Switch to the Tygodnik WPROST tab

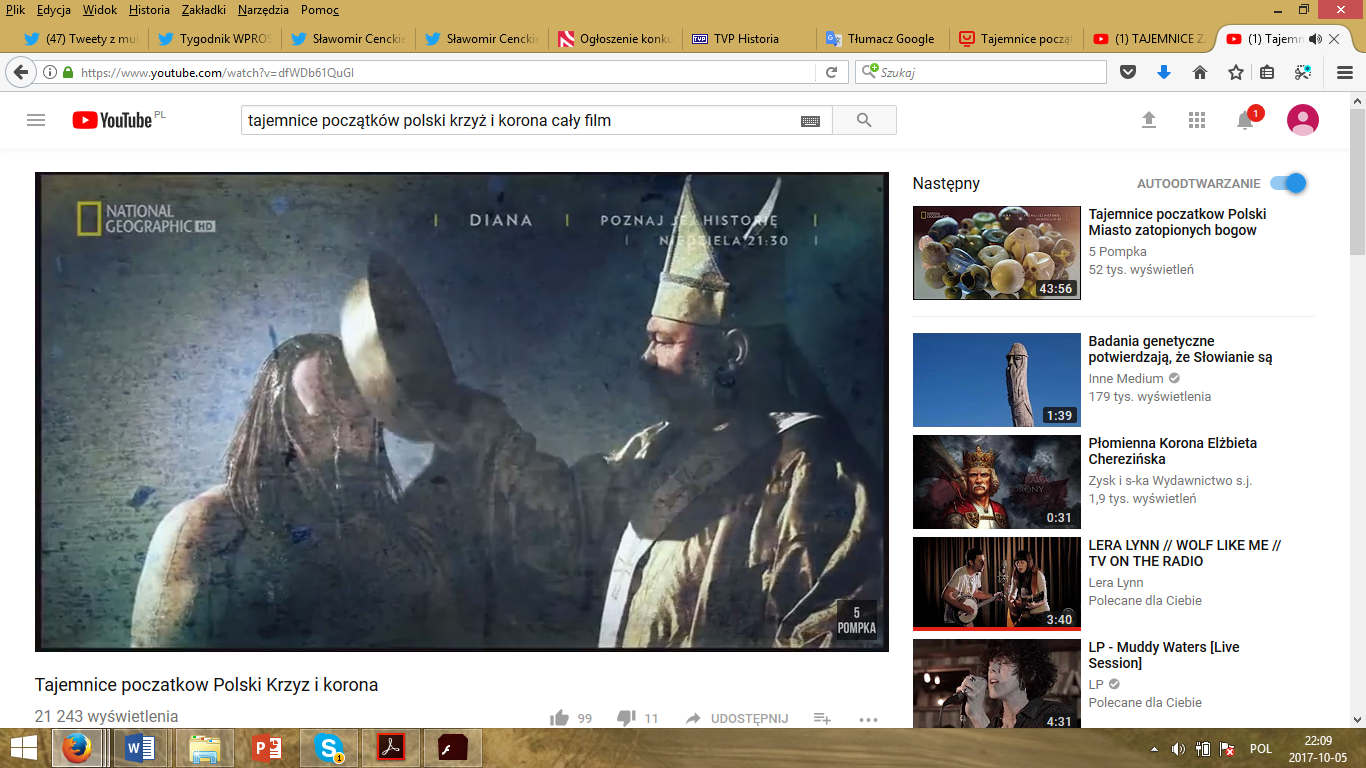click(x=213, y=39)
